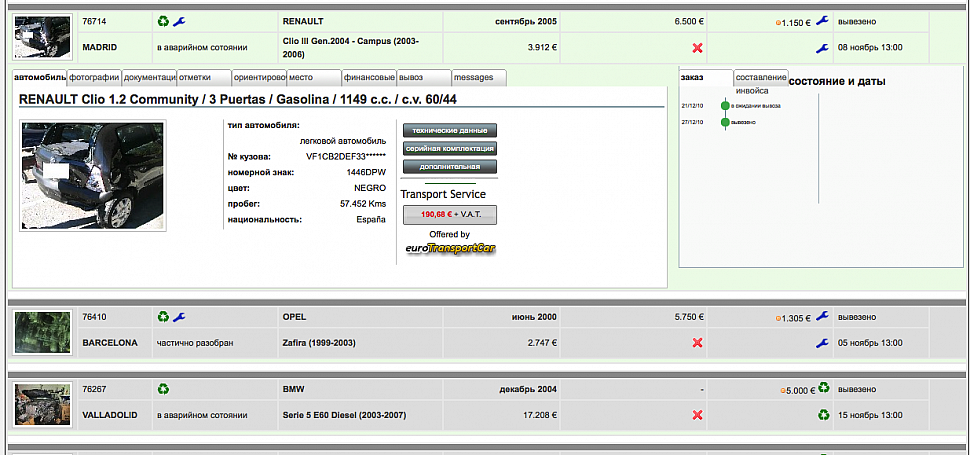Open the документация tab
Screen dimensions: 970x455
click(149, 77)
